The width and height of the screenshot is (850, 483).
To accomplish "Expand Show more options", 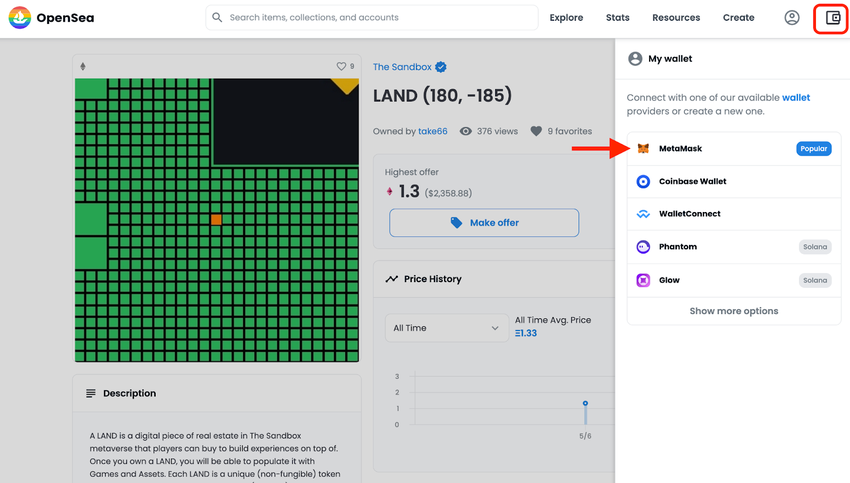I will [733, 311].
